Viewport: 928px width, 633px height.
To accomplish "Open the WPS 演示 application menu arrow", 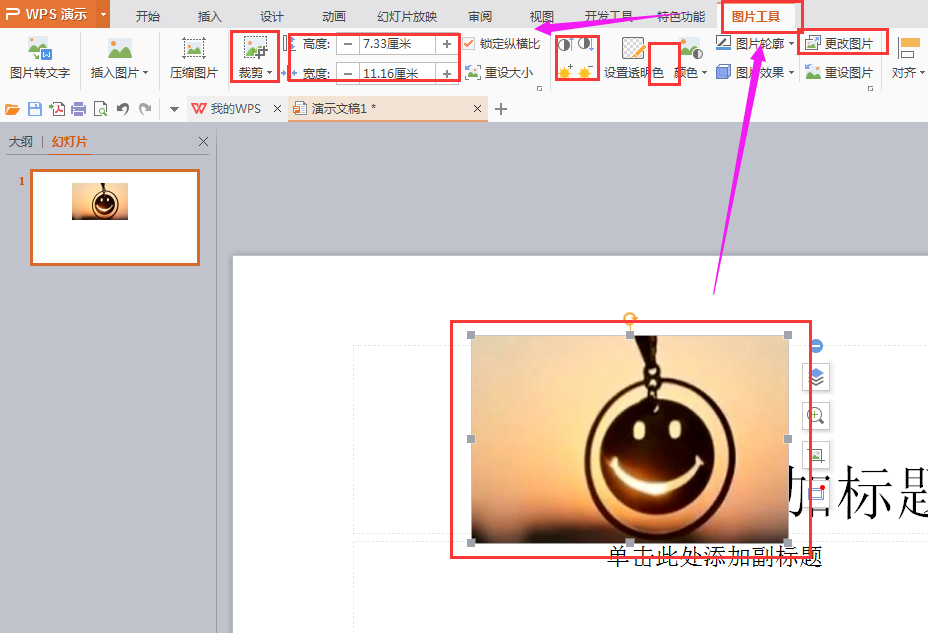I will pos(103,14).
